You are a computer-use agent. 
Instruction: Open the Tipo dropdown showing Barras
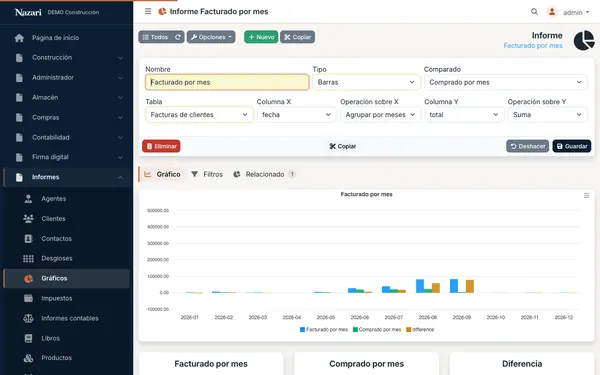click(x=366, y=82)
